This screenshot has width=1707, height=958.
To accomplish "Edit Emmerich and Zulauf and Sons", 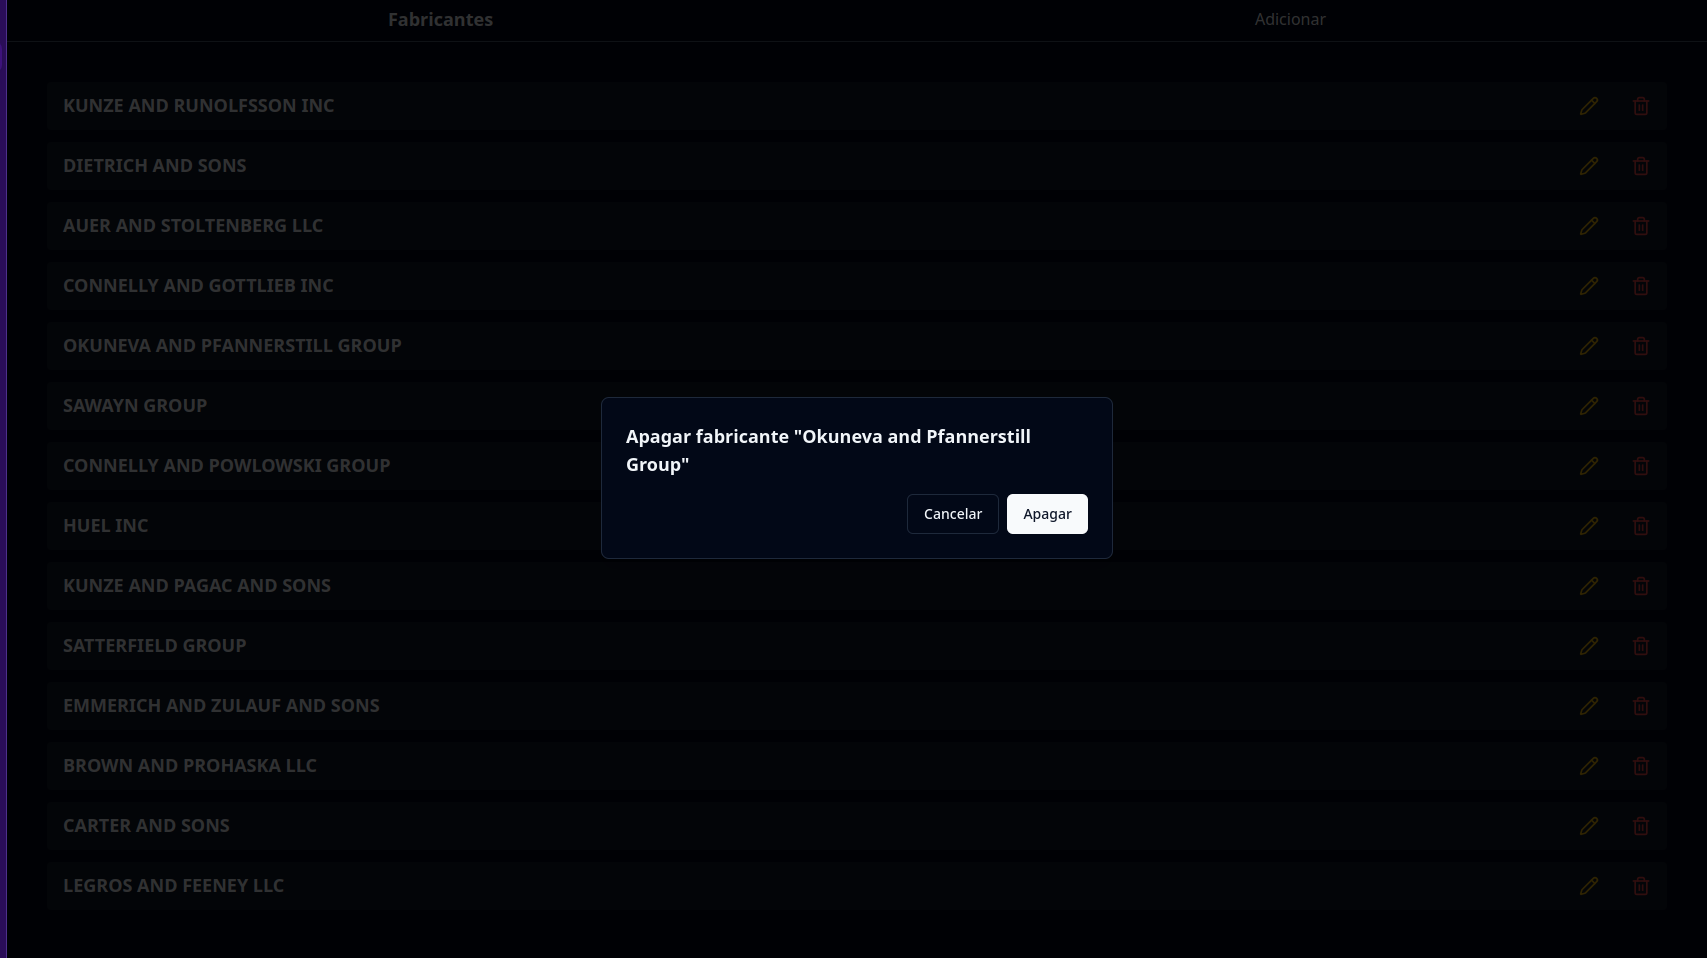I will (x=1588, y=706).
